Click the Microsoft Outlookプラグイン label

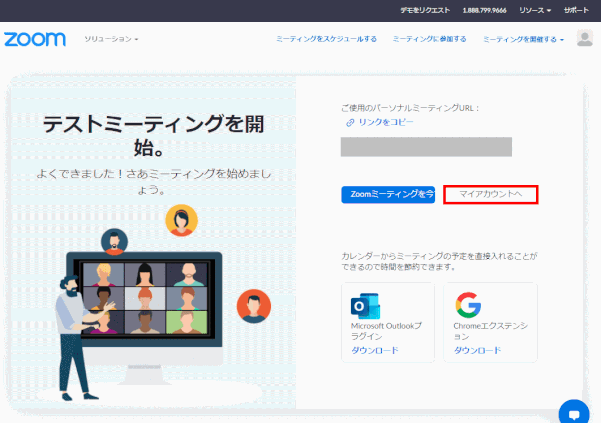[386, 331]
